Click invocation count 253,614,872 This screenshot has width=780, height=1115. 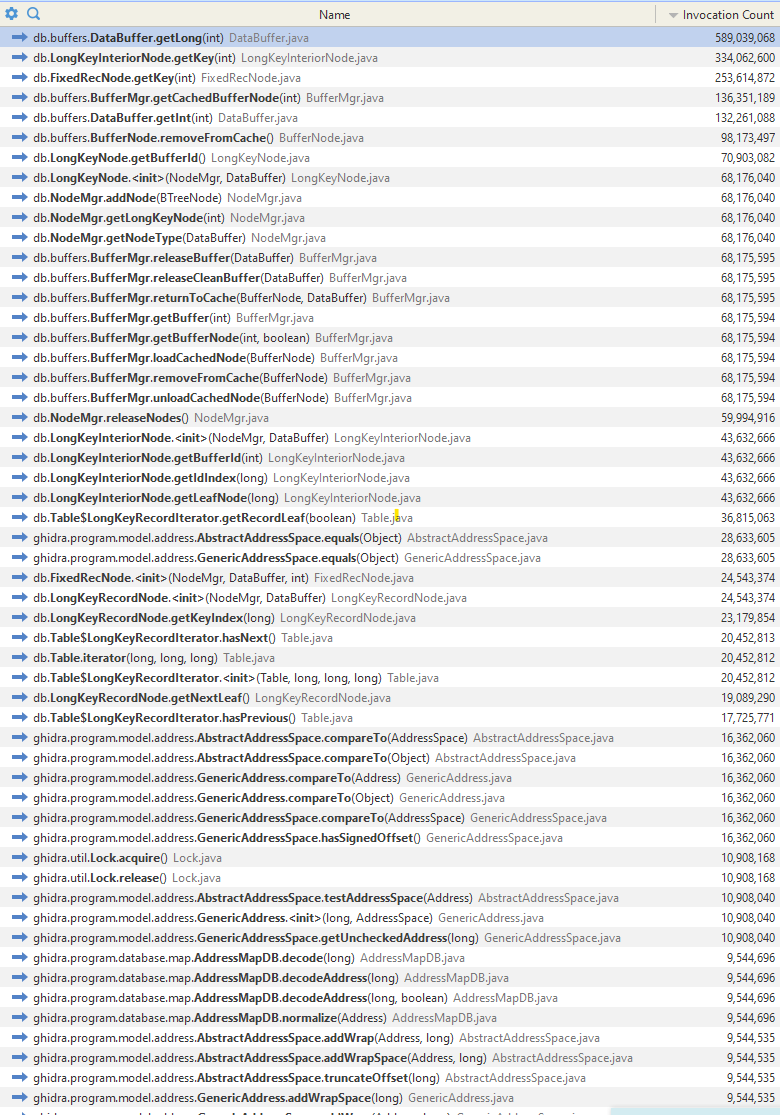(x=744, y=78)
